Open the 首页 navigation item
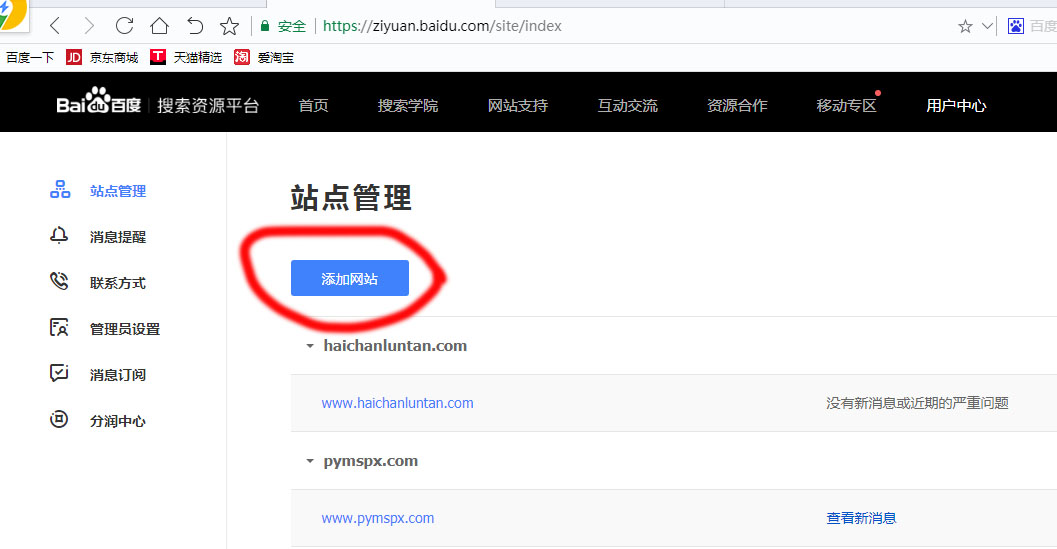Image resolution: width=1057 pixels, height=549 pixels. (x=313, y=106)
